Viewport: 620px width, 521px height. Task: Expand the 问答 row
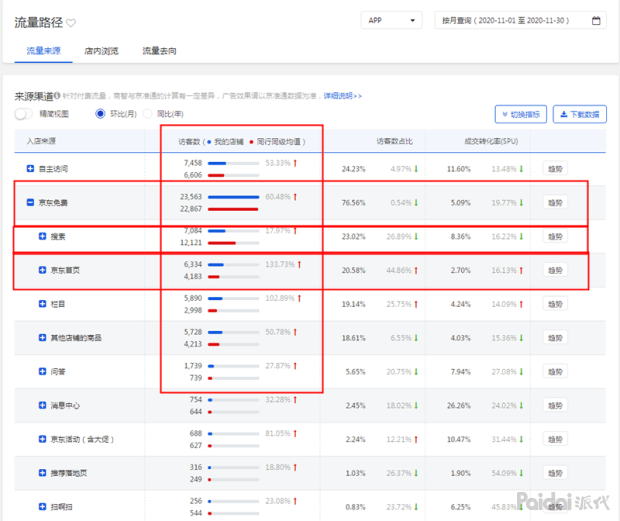42,371
